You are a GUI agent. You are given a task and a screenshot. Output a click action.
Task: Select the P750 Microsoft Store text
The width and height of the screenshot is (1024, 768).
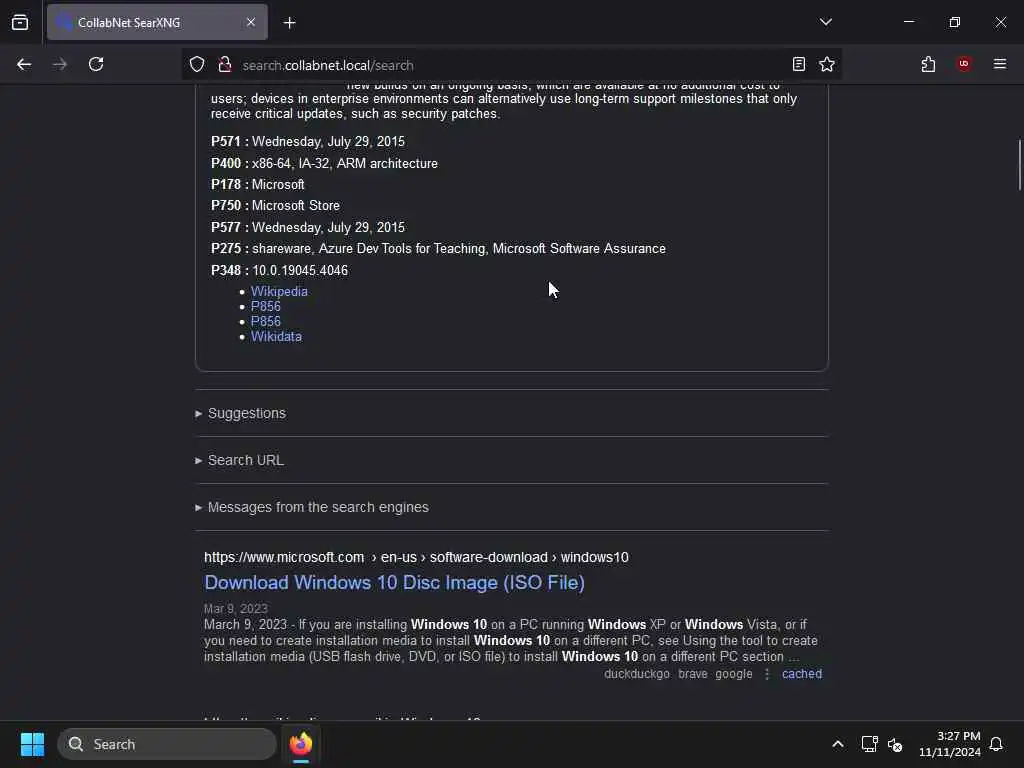point(296,205)
